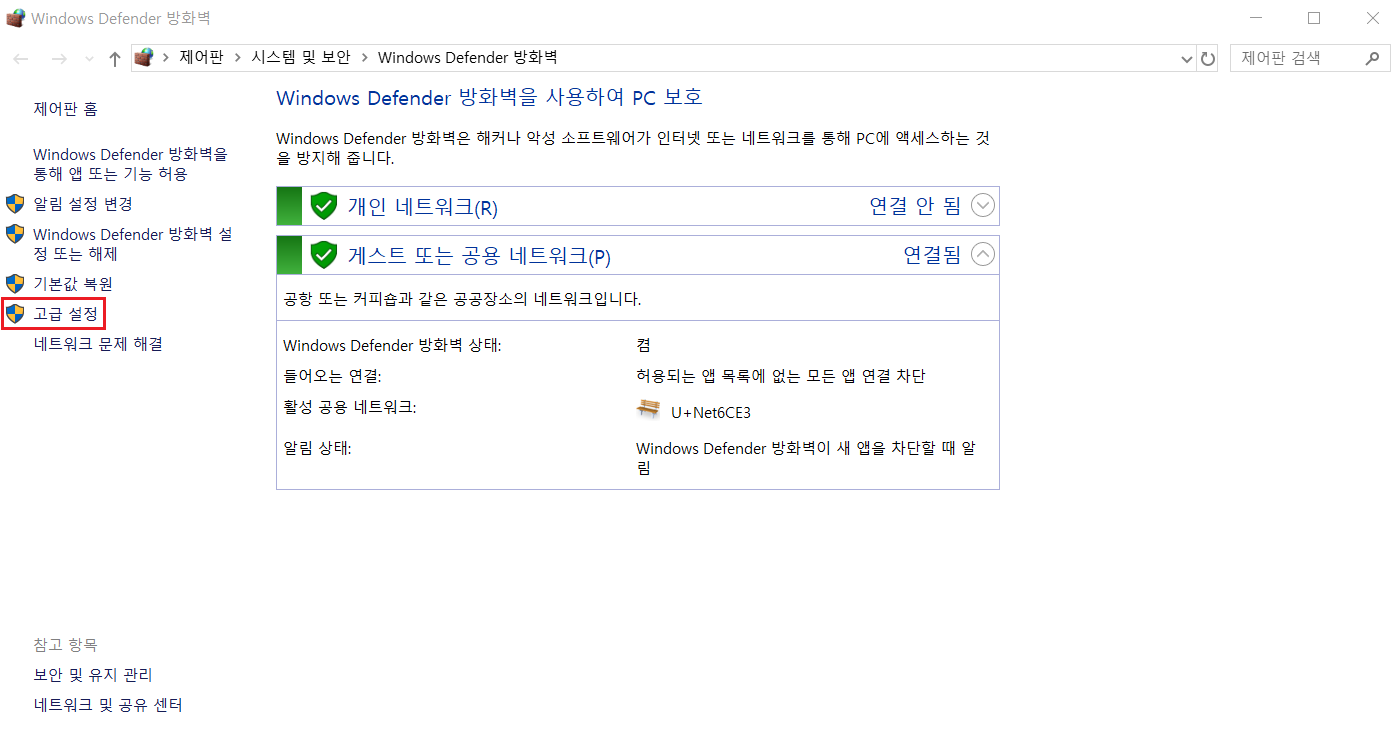The image size is (1397, 740).
Task: Click the bench icon beside U+Net6CE3
Action: [x=649, y=409]
